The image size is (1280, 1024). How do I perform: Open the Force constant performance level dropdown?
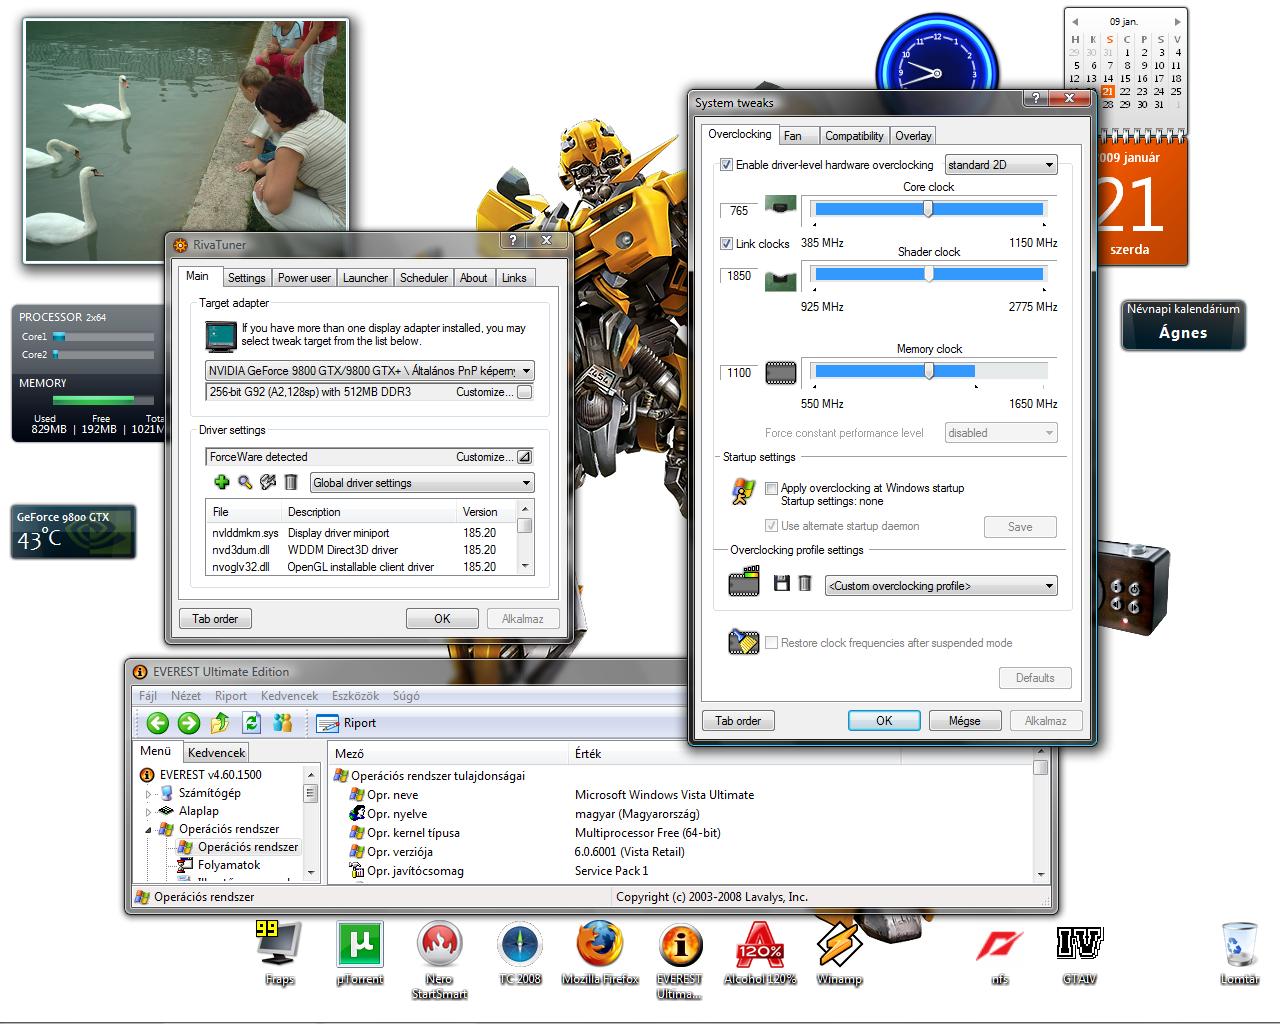(x=1000, y=433)
